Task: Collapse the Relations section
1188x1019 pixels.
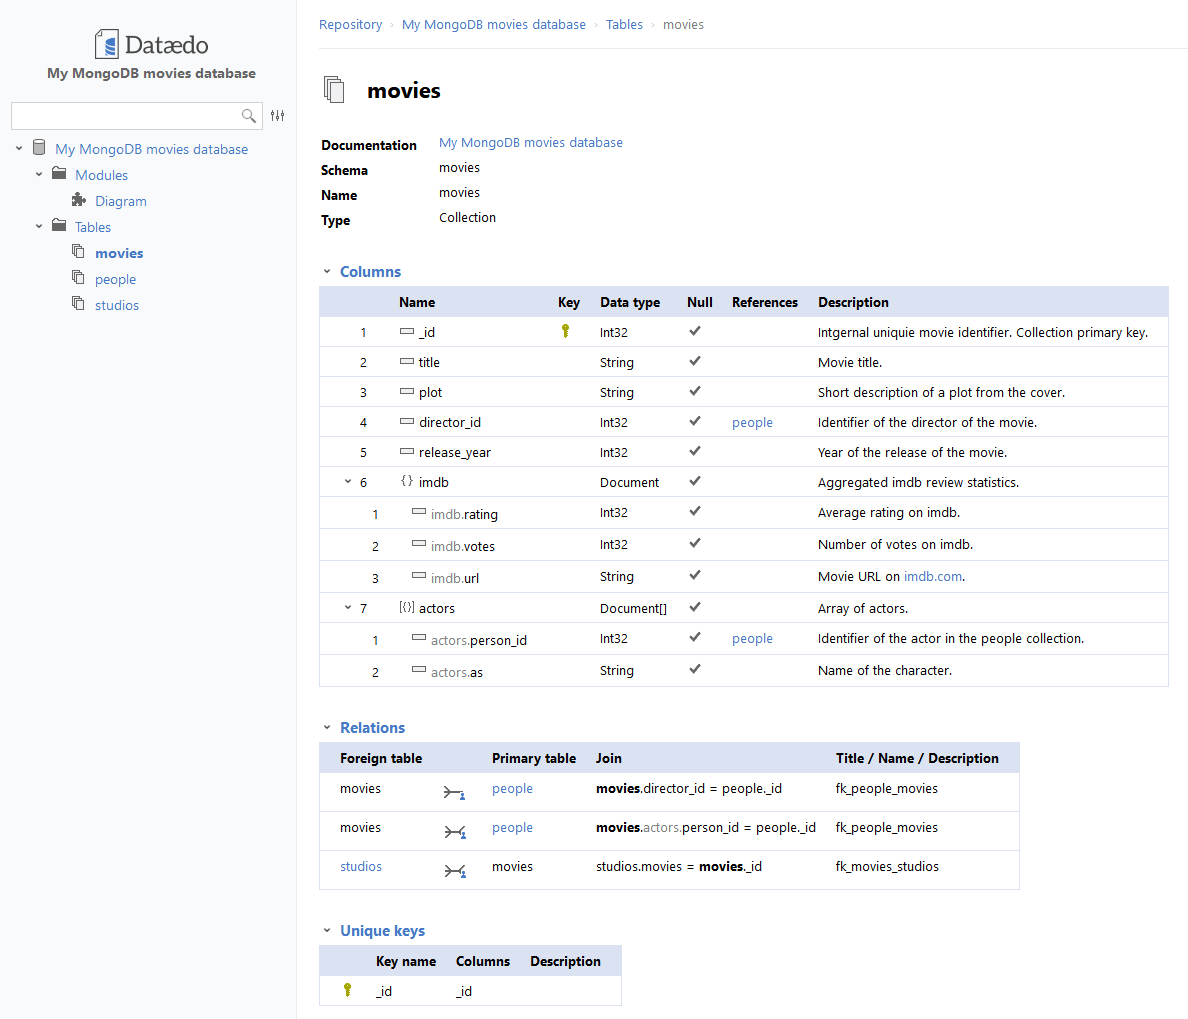Action: 327,728
